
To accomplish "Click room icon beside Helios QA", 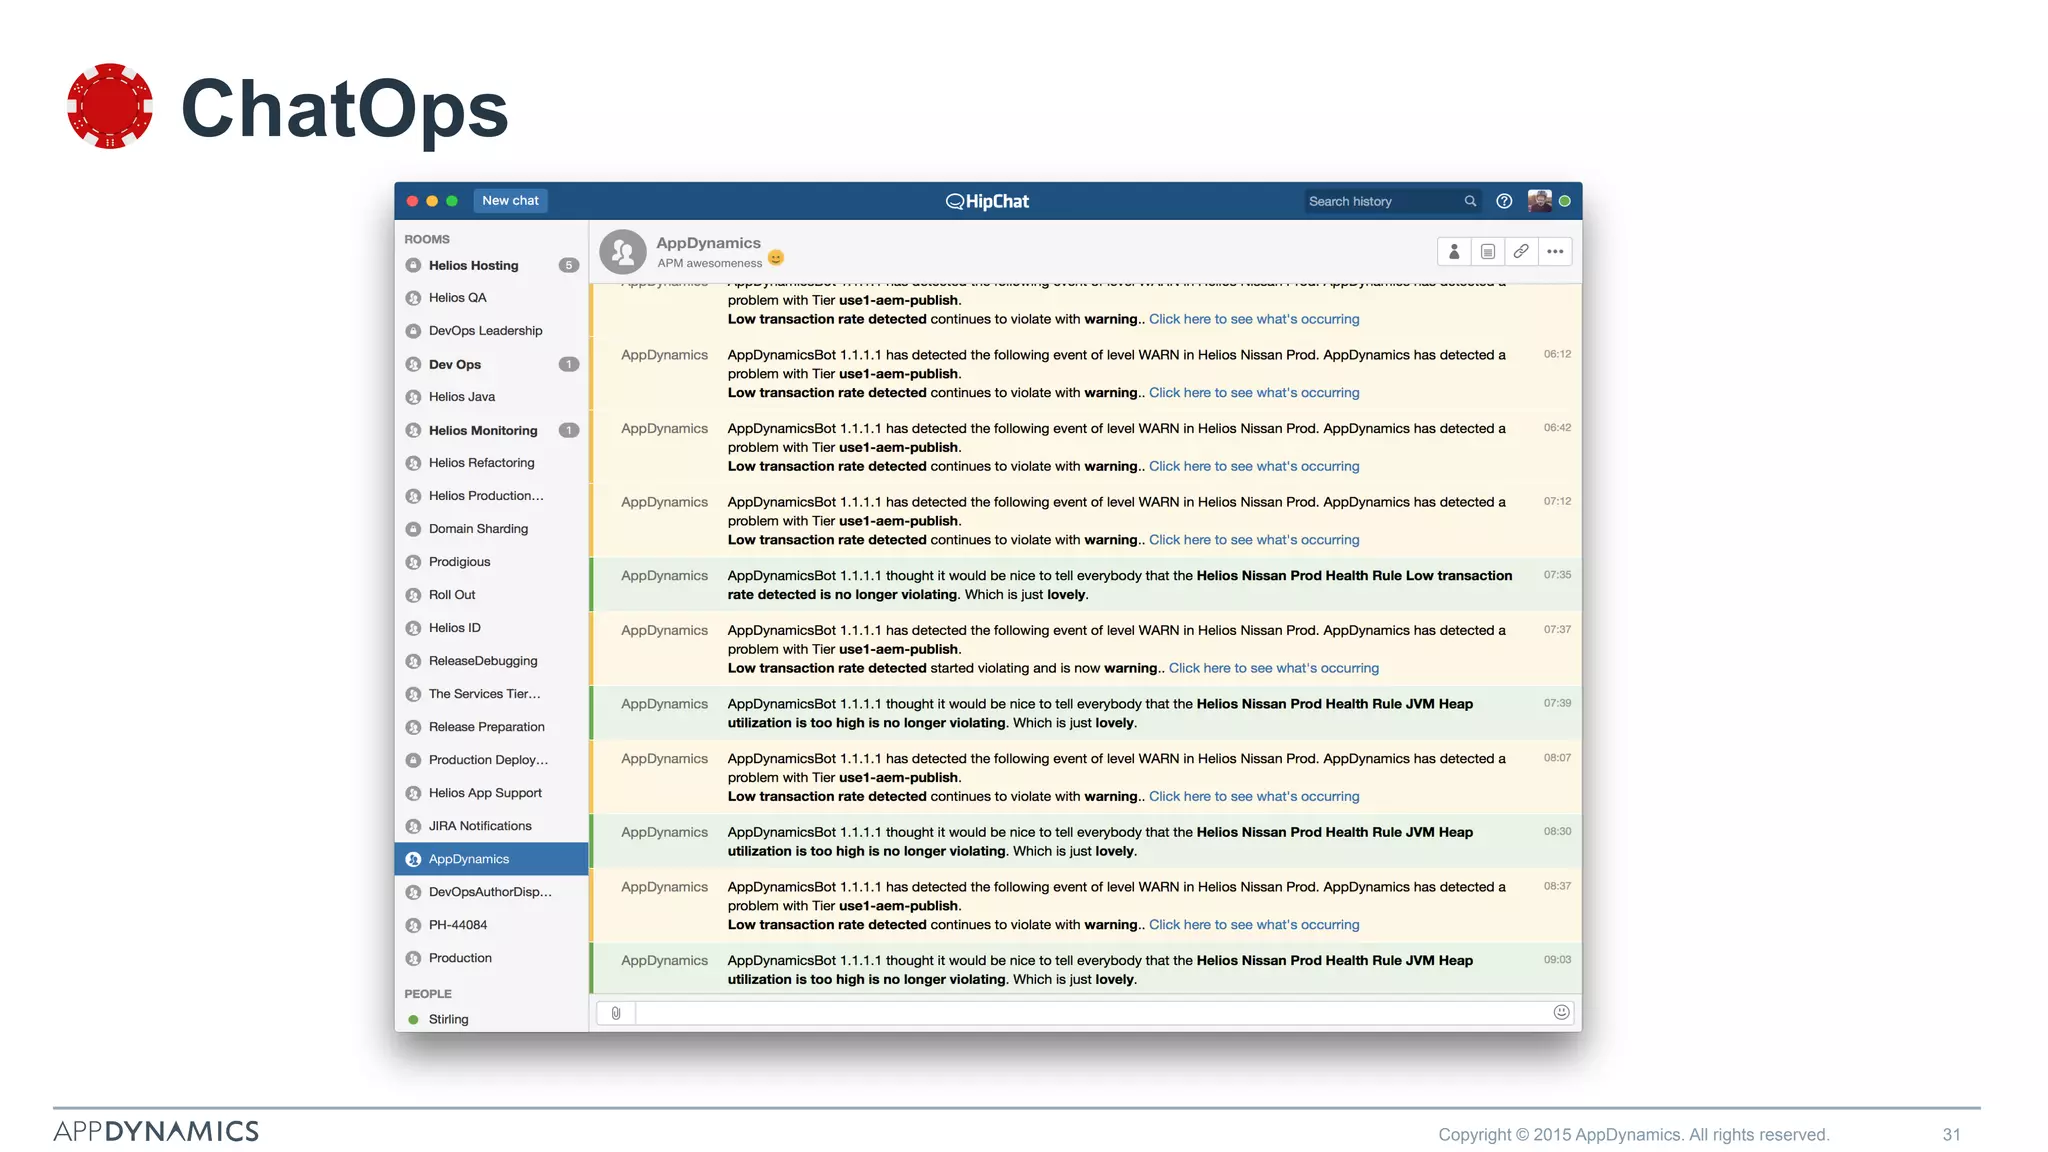I will [413, 298].
